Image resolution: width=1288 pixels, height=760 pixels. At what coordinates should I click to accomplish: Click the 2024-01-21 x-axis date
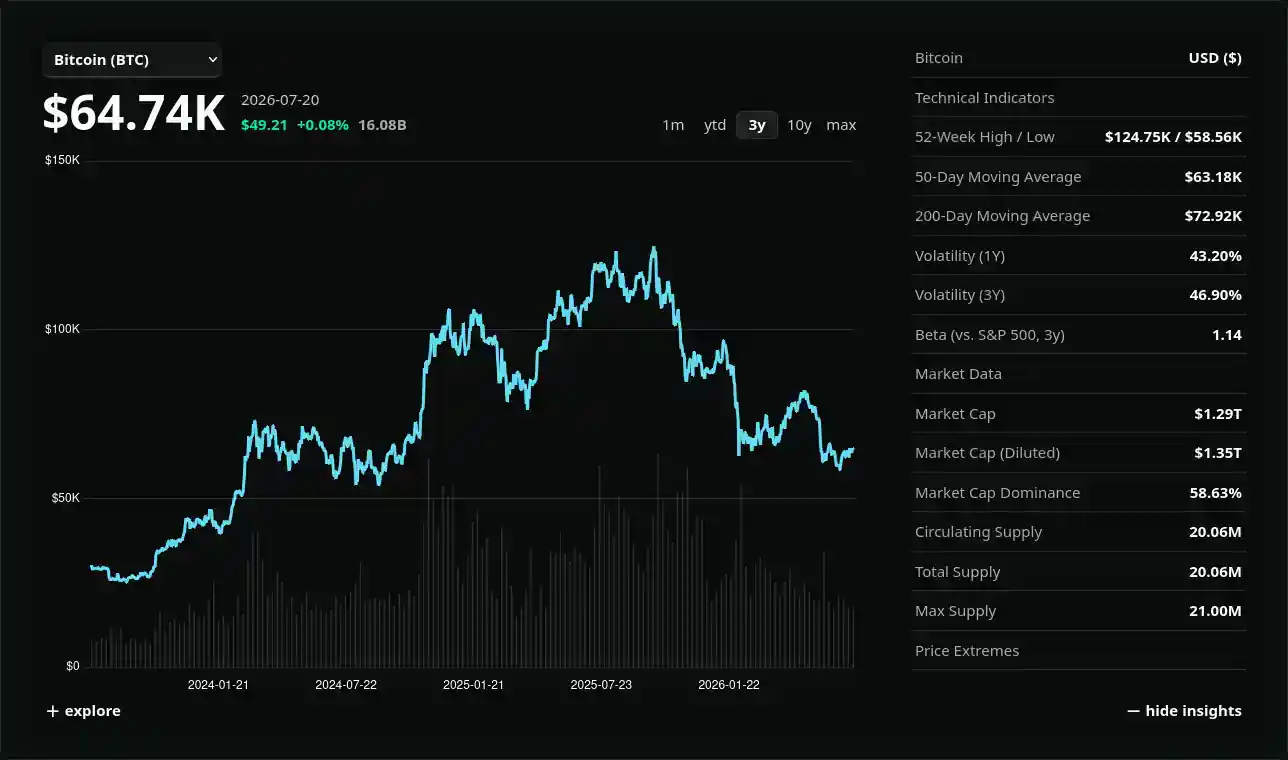(x=218, y=685)
